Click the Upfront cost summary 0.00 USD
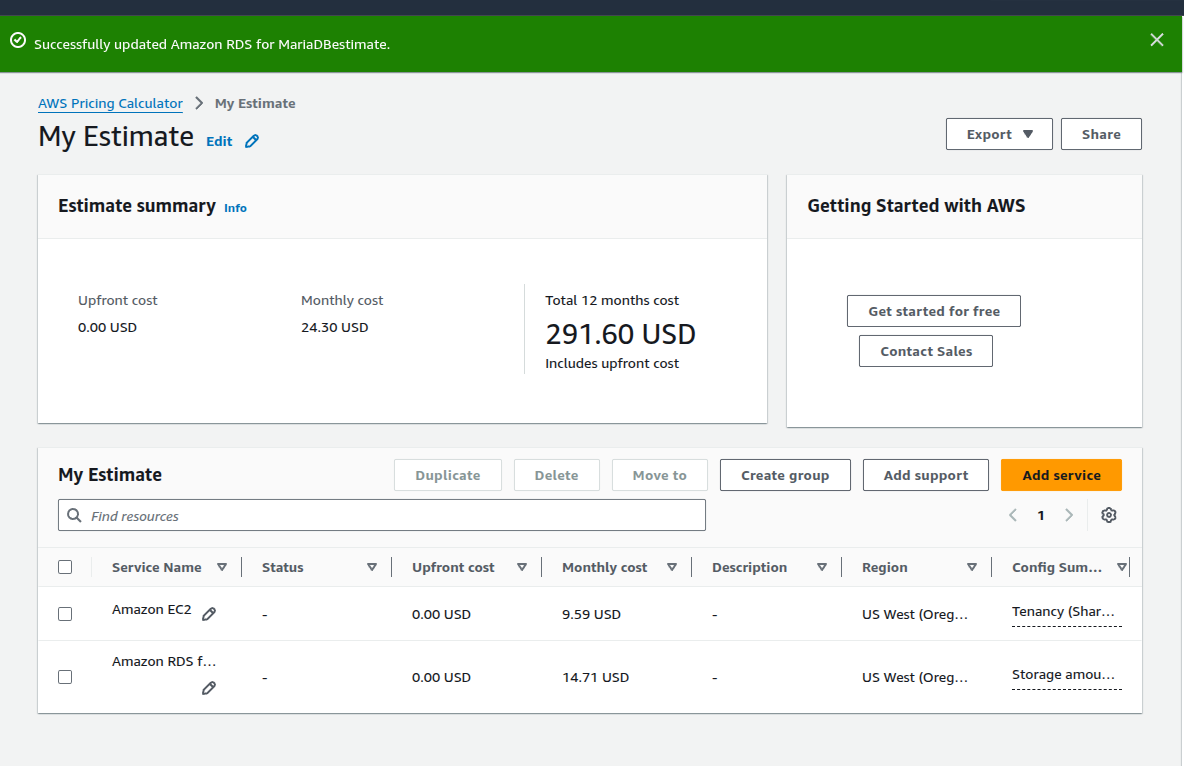The width and height of the screenshot is (1184, 766). (107, 327)
